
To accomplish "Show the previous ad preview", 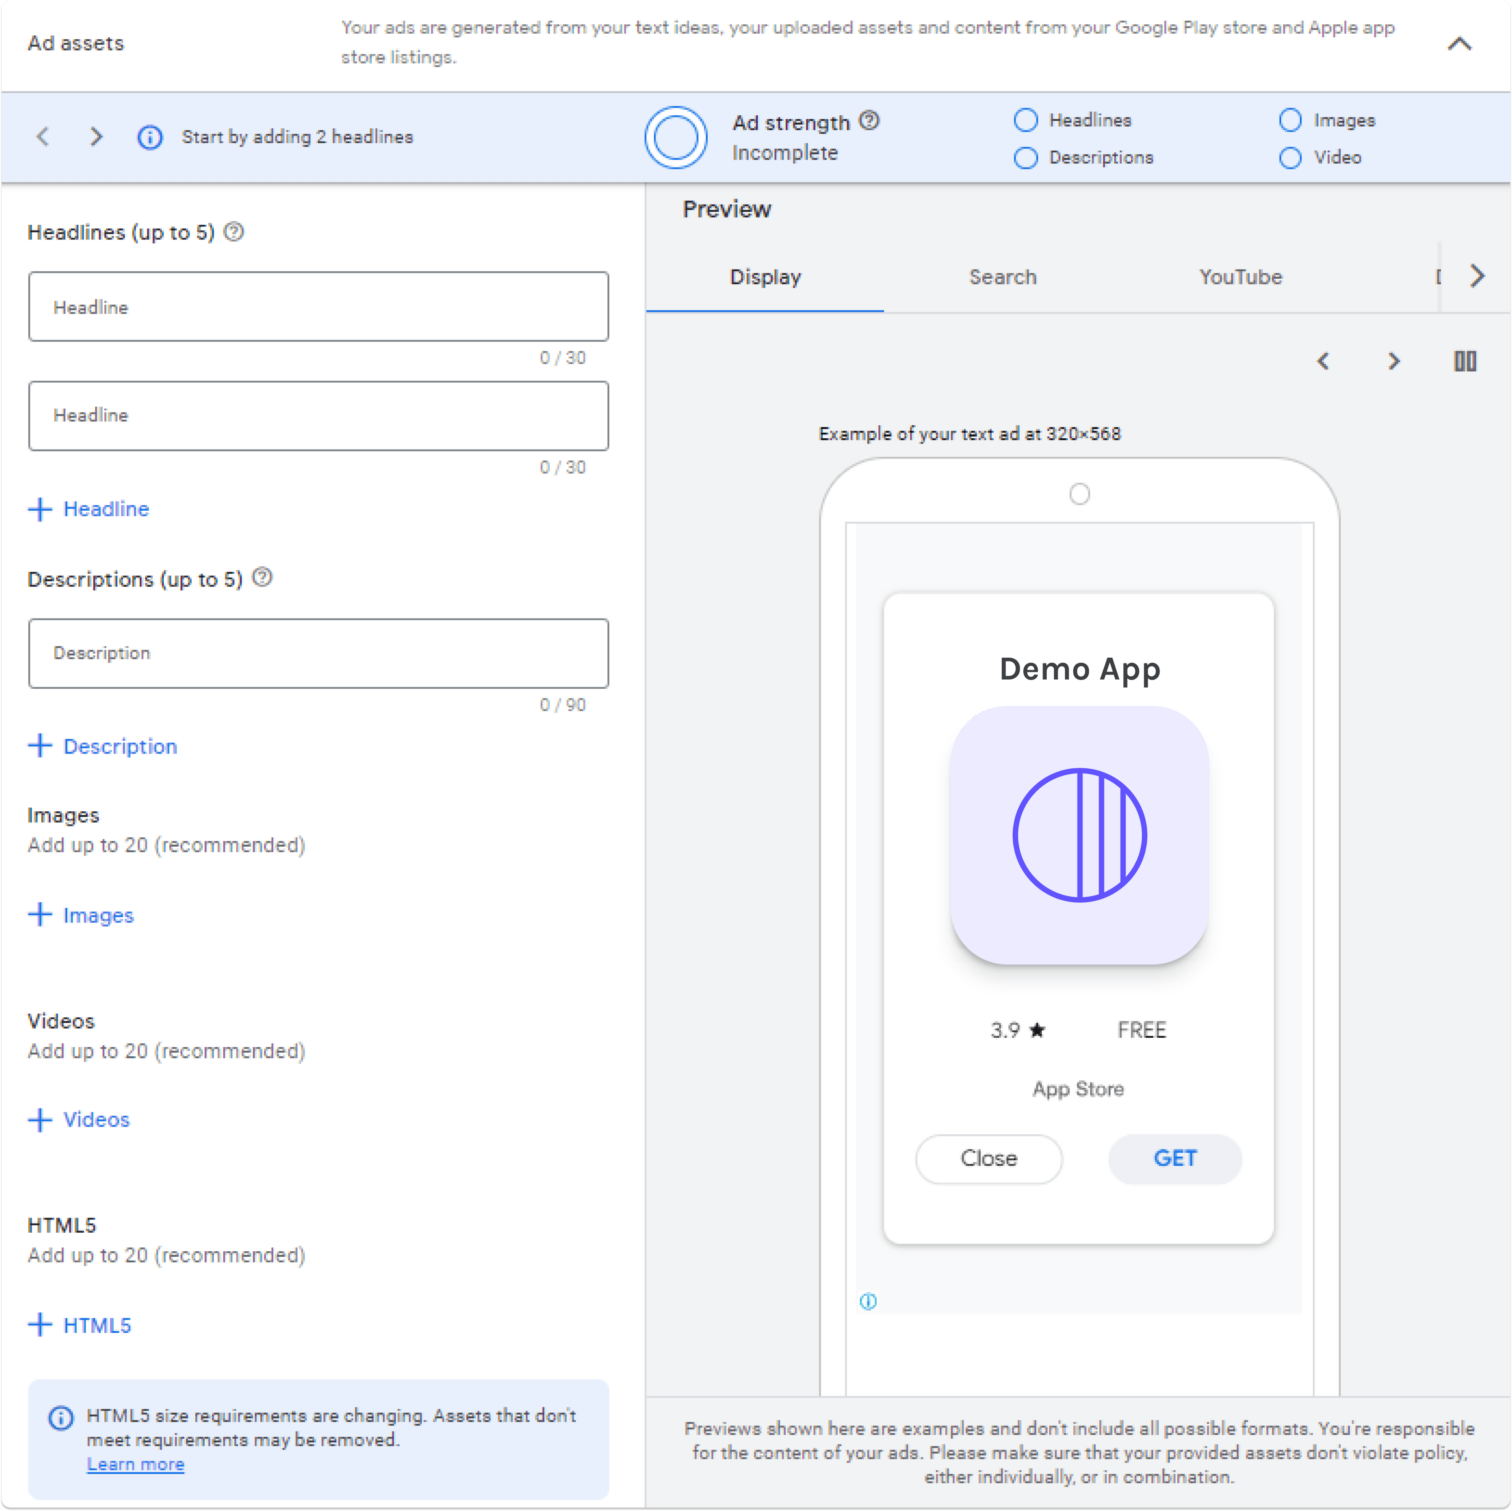I will pos(1323,361).
